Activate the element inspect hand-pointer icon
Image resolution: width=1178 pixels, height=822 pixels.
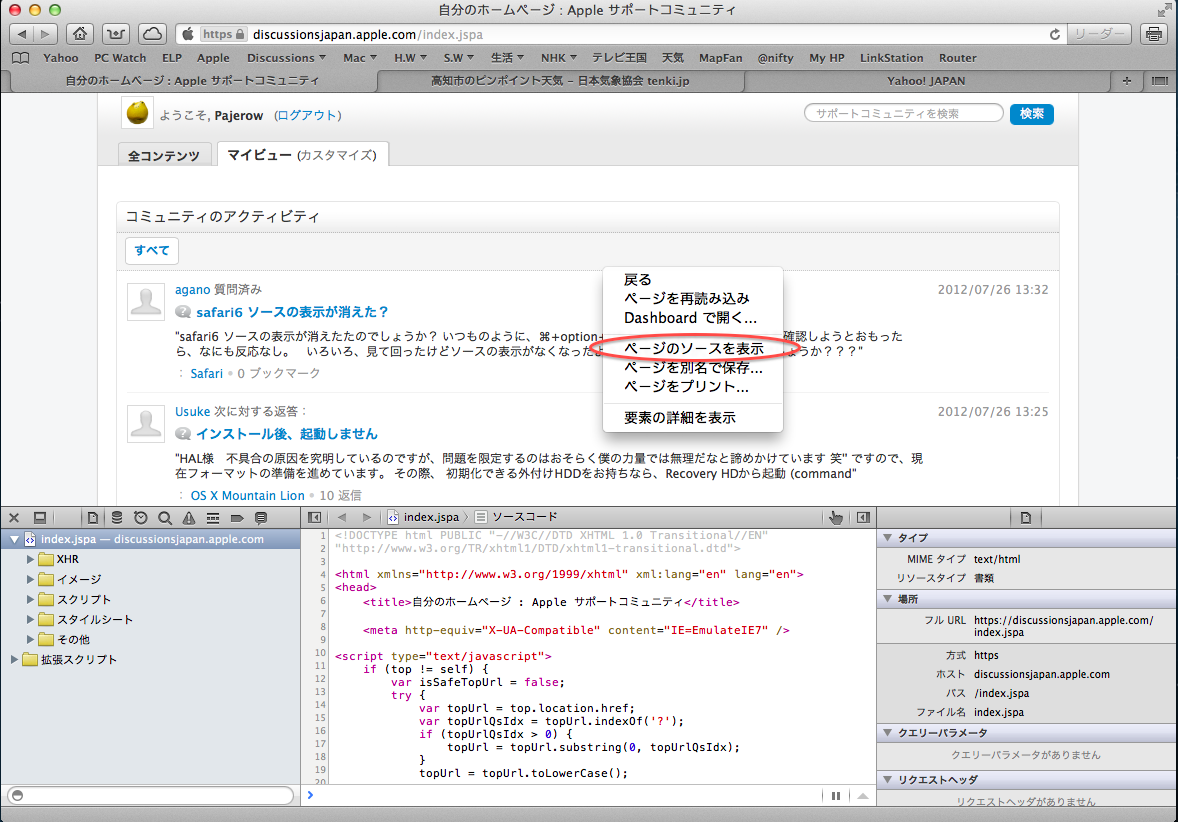pos(836,517)
